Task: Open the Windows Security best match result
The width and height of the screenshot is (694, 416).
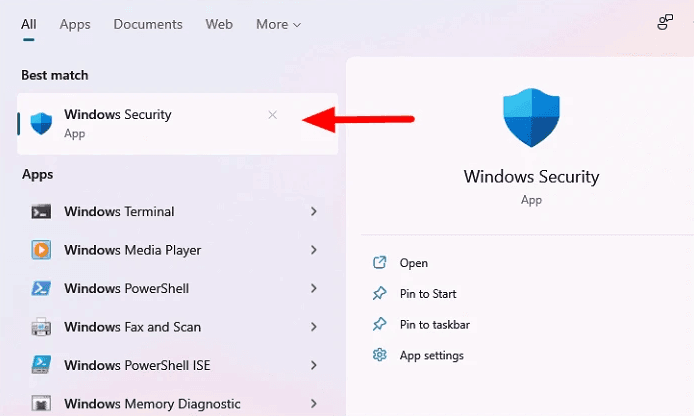Action: 177,123
